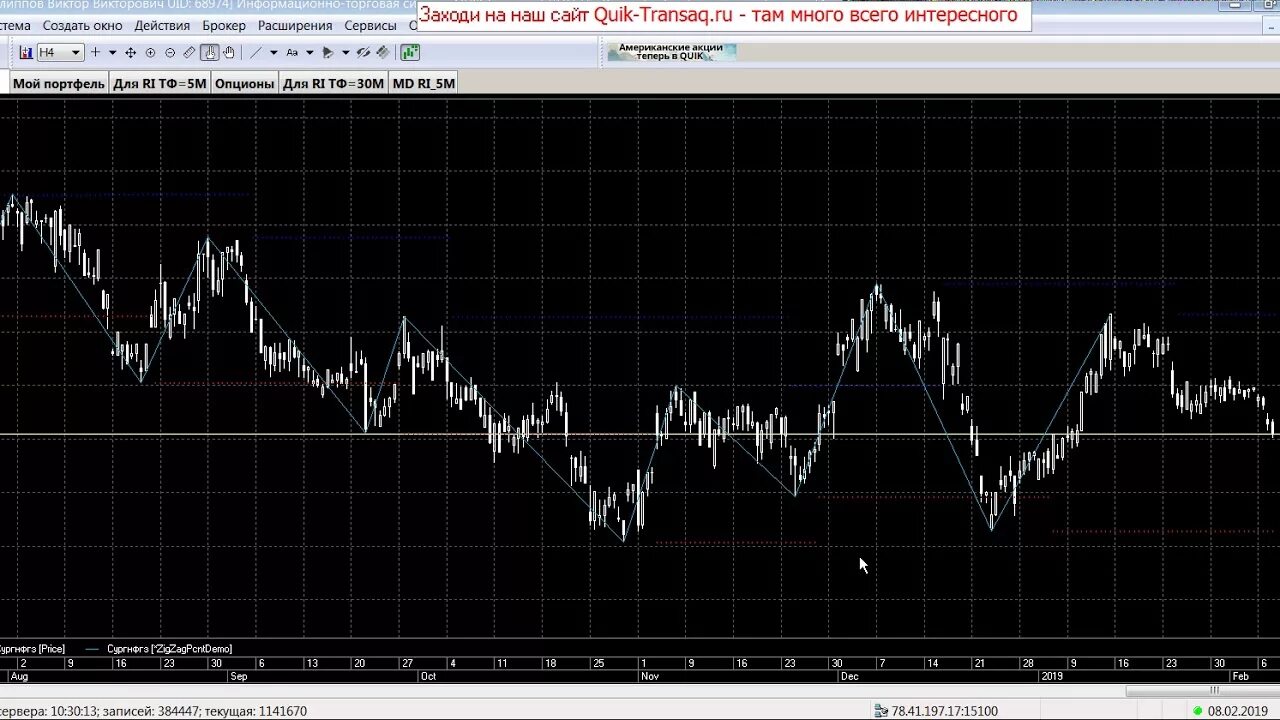Click the Oct label on time axis
This screenshot has width=1280, height=720.
(428, 676)
